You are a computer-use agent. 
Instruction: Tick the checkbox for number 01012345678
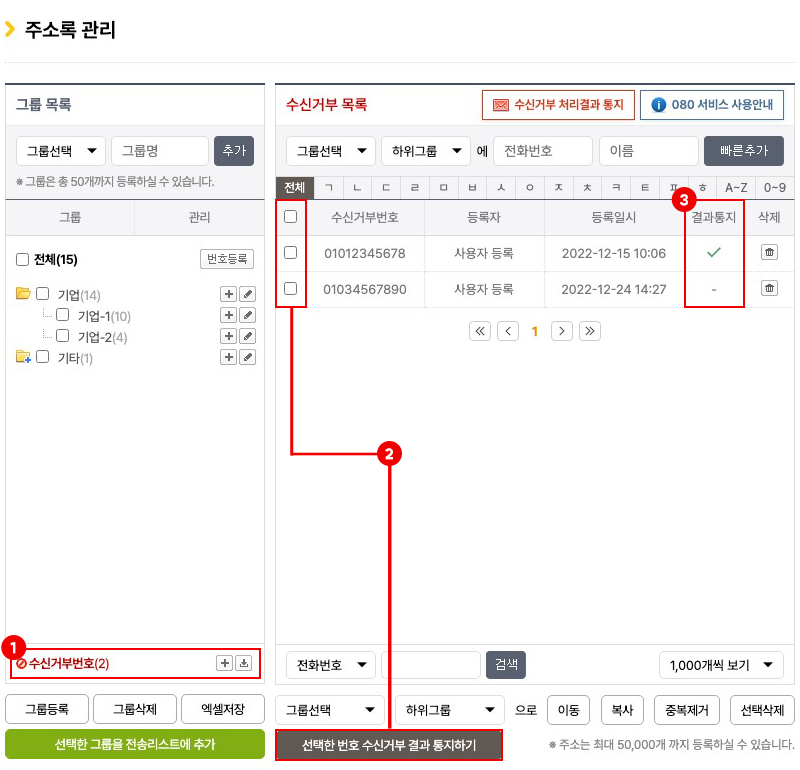point(290,253)
